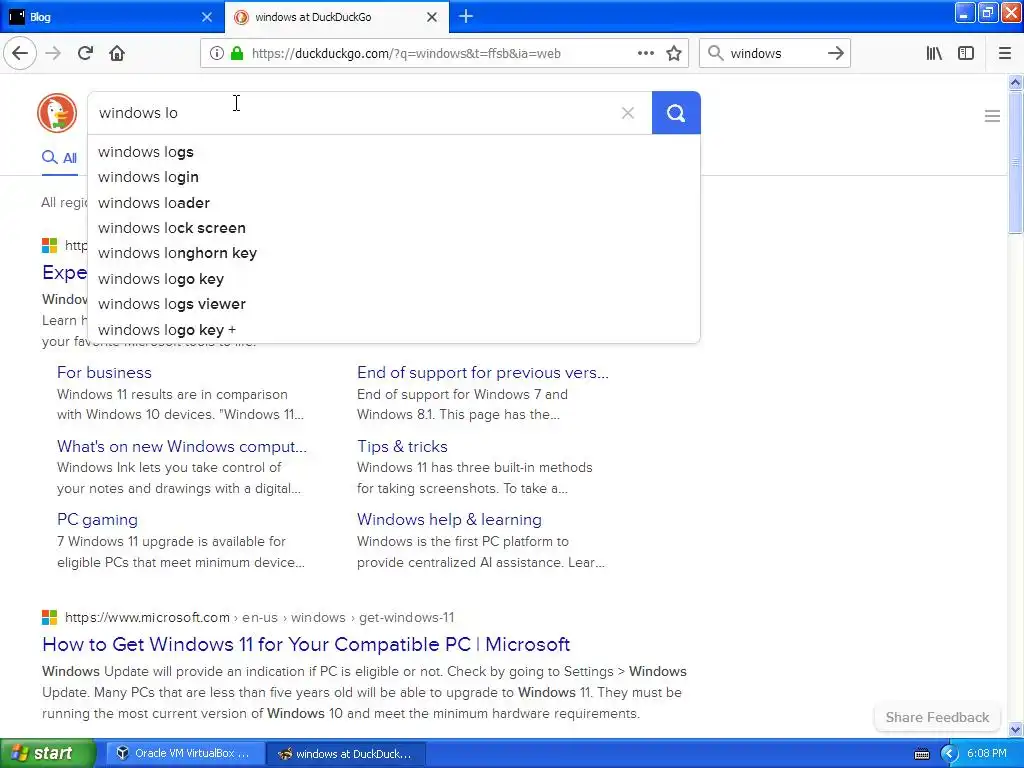Click the forward navigation arrow

point(54,54)
